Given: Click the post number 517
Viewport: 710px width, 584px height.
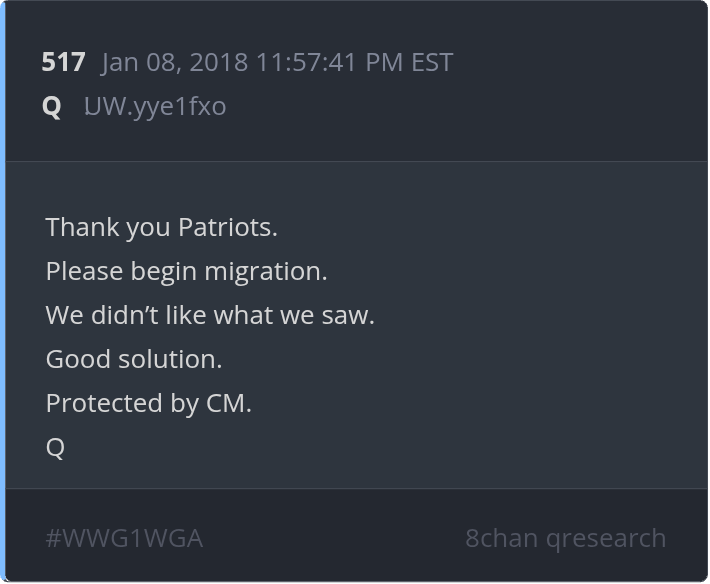Looking at the screenshot, I should (63, 62).
